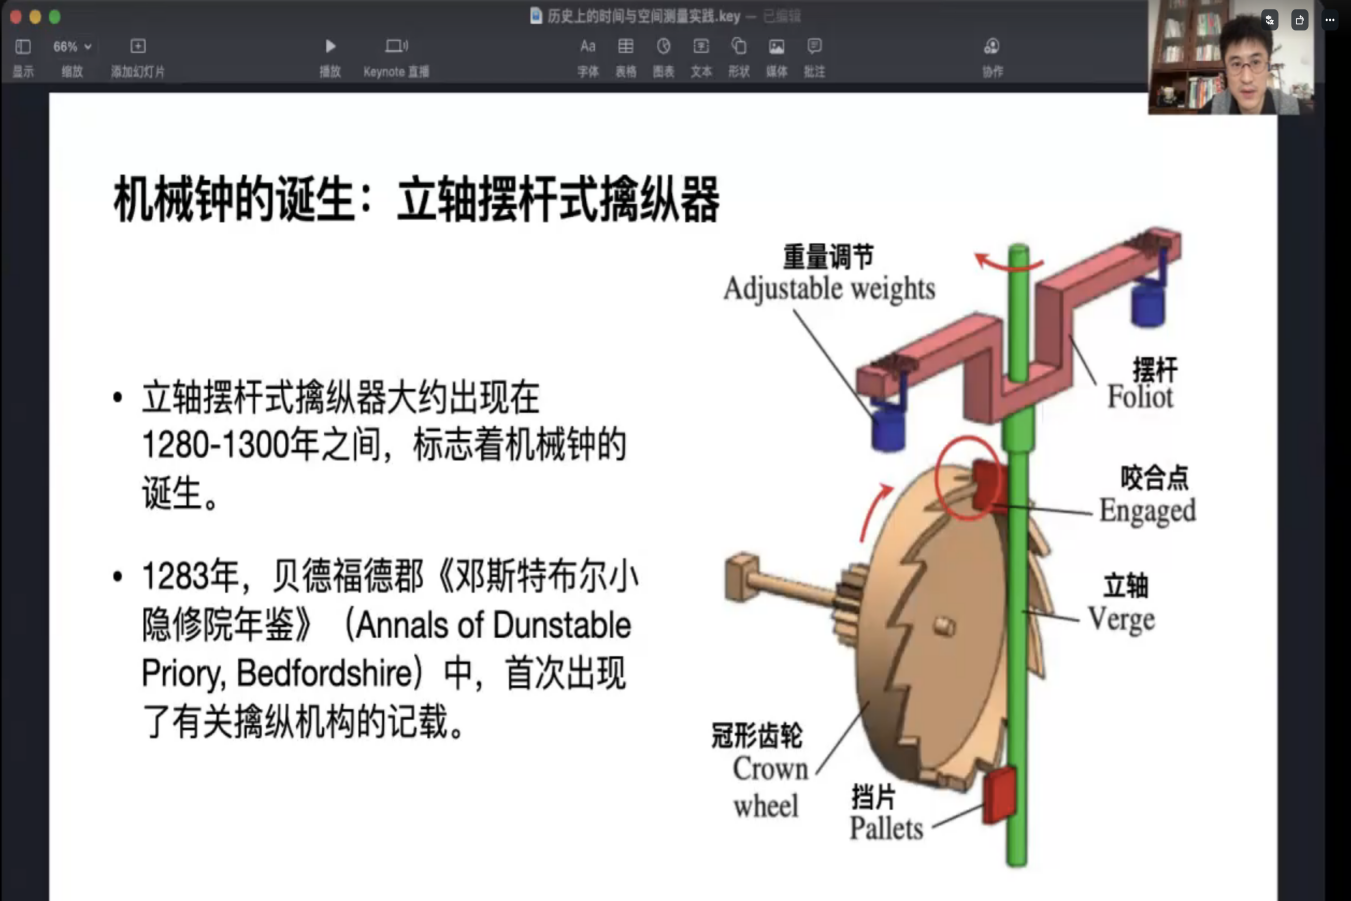This screenshot has width=1351, height=901.
Task: Click the 立轴 label above Verge
Action: (x=1125, y=585)
